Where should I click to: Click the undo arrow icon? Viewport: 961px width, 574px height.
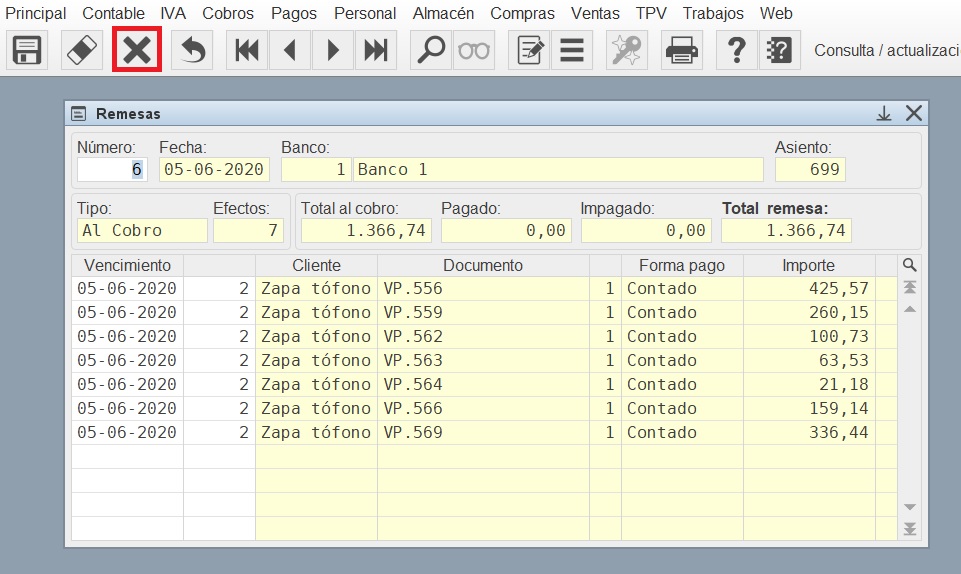pos(192,50)
